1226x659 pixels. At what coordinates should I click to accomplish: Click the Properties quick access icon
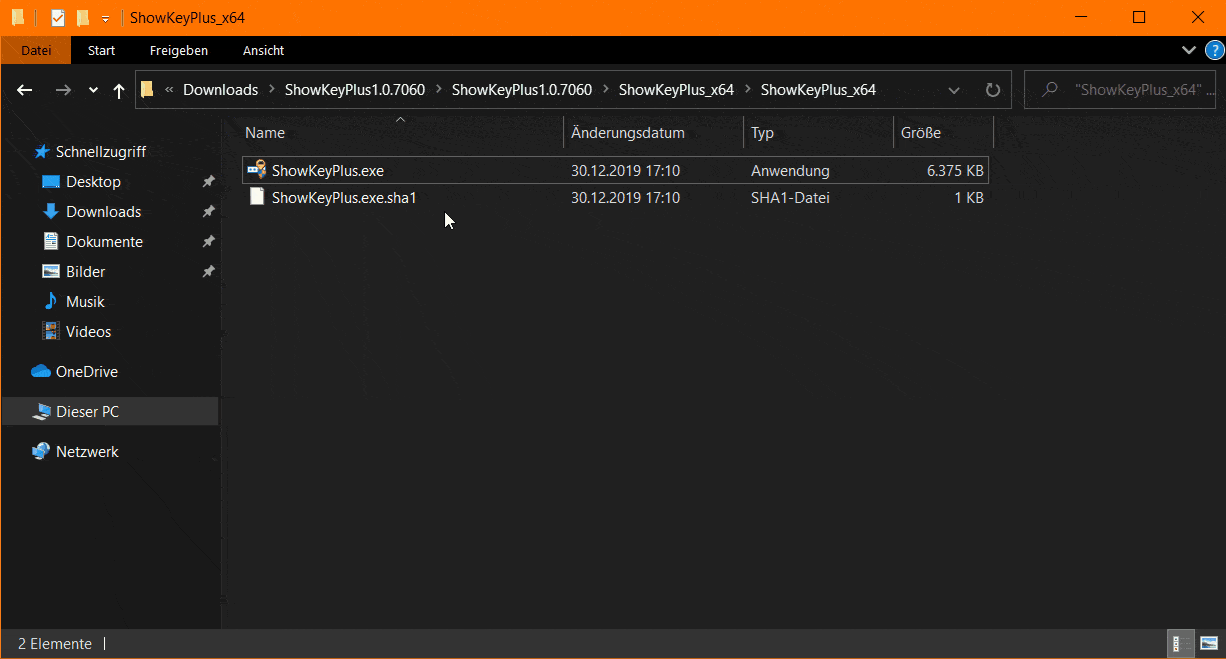(57, 18)
